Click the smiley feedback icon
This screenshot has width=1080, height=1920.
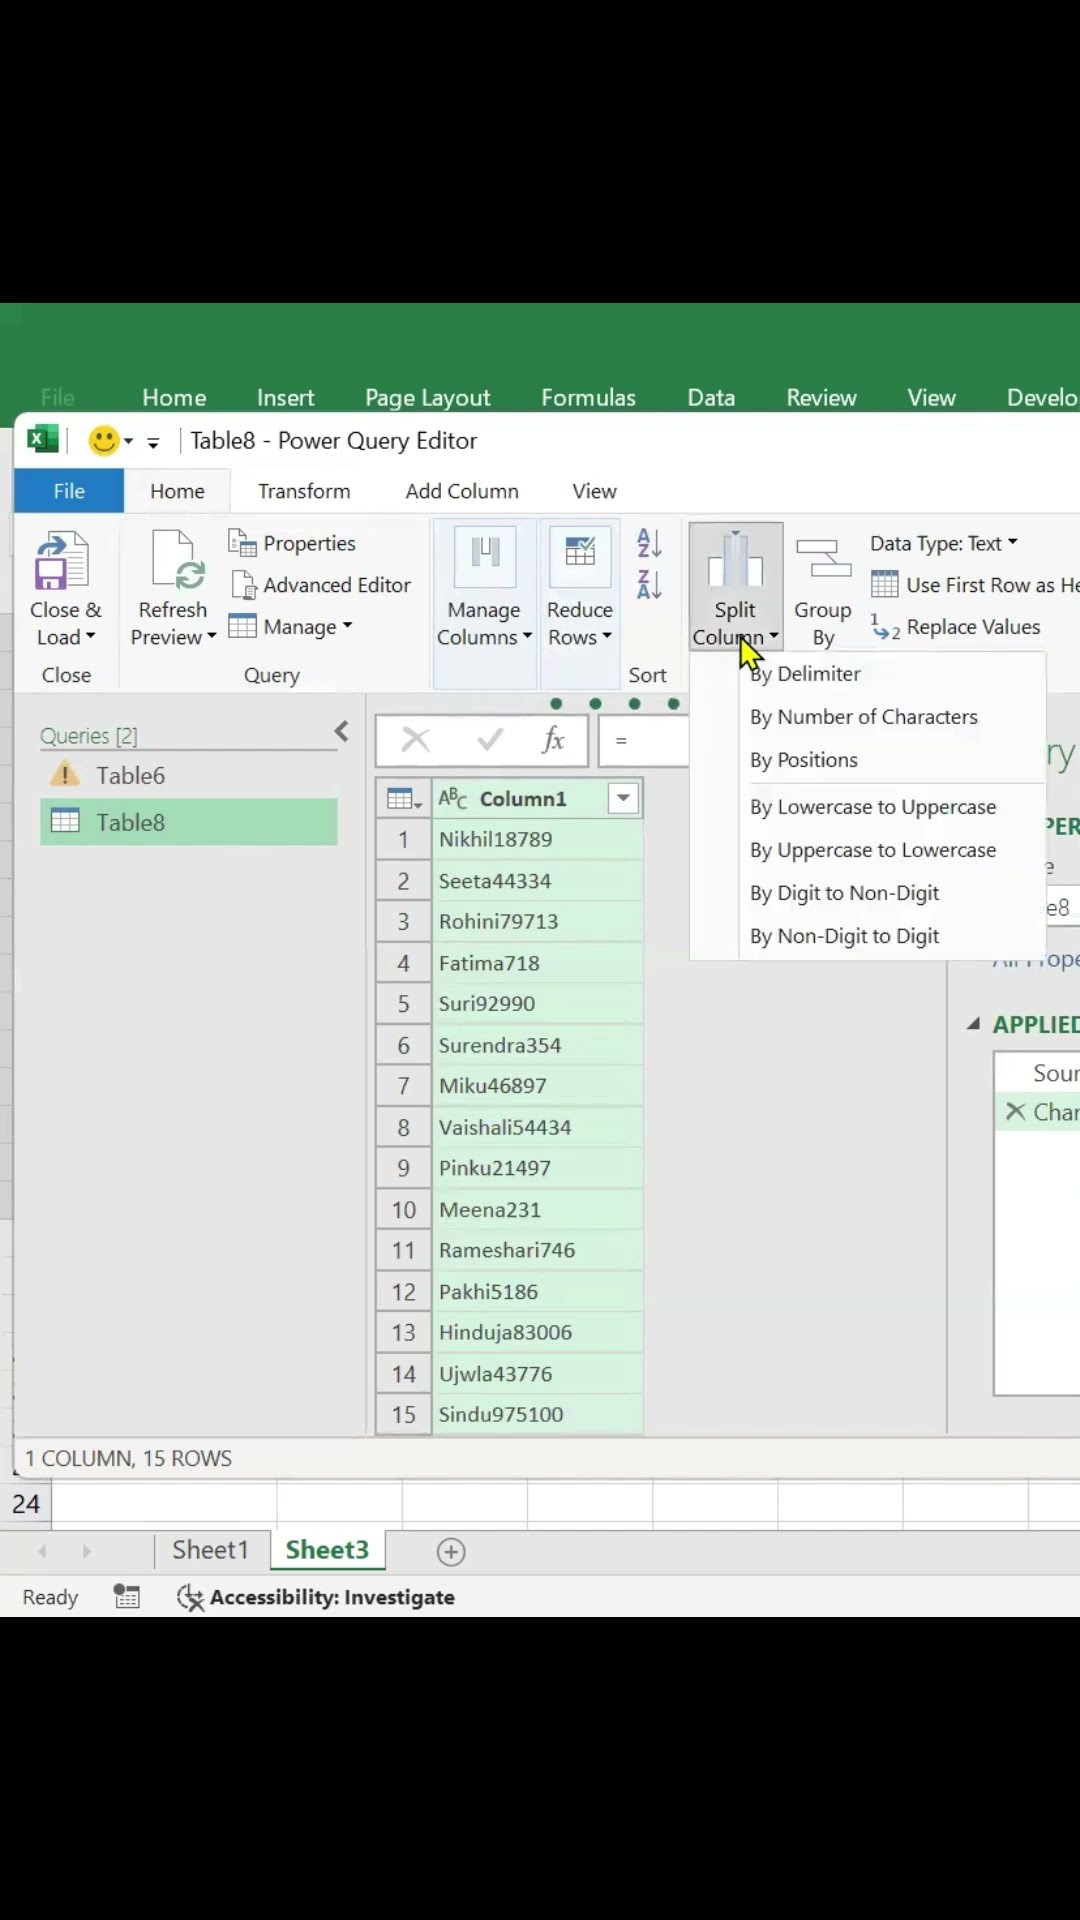tap(104, 441)
